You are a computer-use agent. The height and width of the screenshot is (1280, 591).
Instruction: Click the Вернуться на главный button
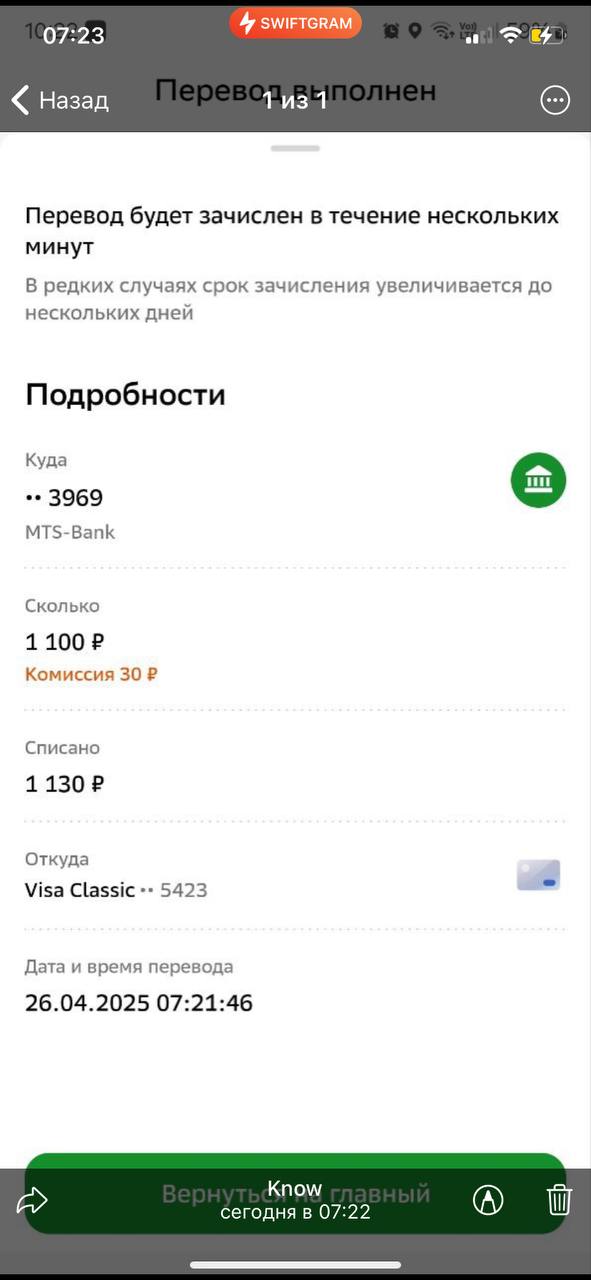point(295,1194)
